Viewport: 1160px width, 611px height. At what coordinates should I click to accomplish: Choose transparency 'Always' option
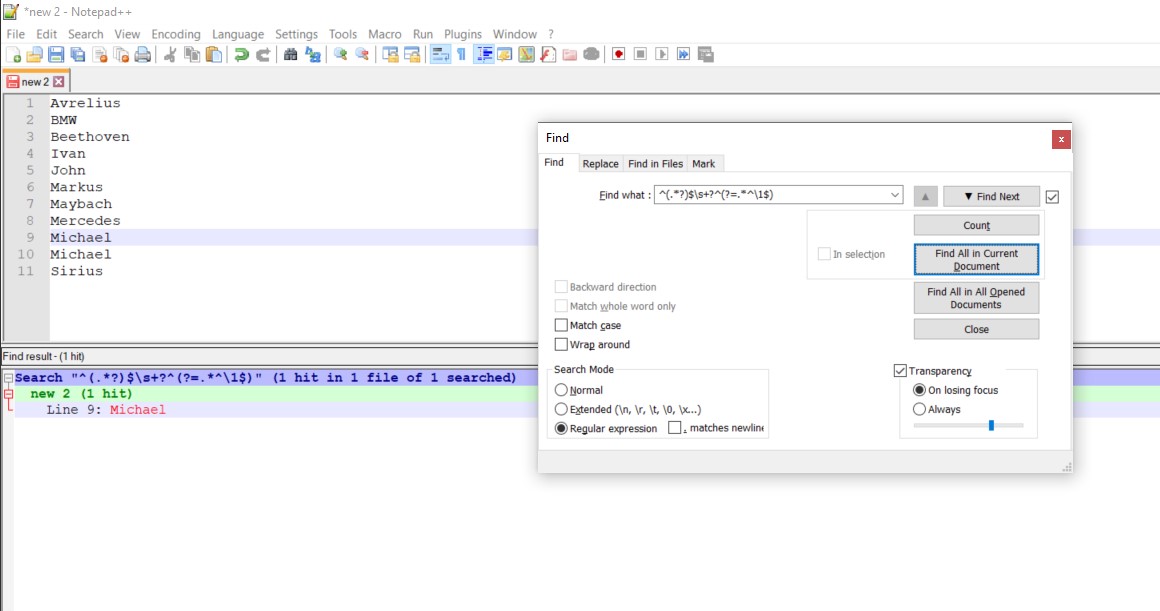point(919,409)
